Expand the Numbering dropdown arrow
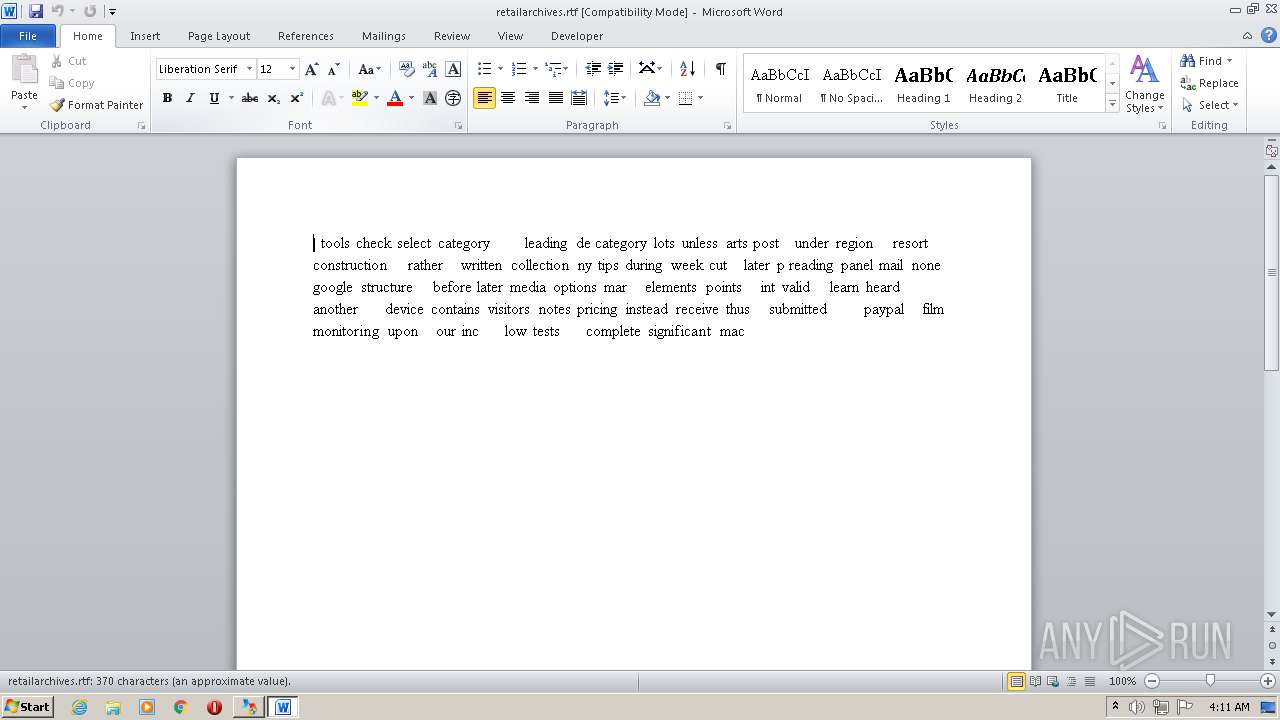 tap(535, 69)
